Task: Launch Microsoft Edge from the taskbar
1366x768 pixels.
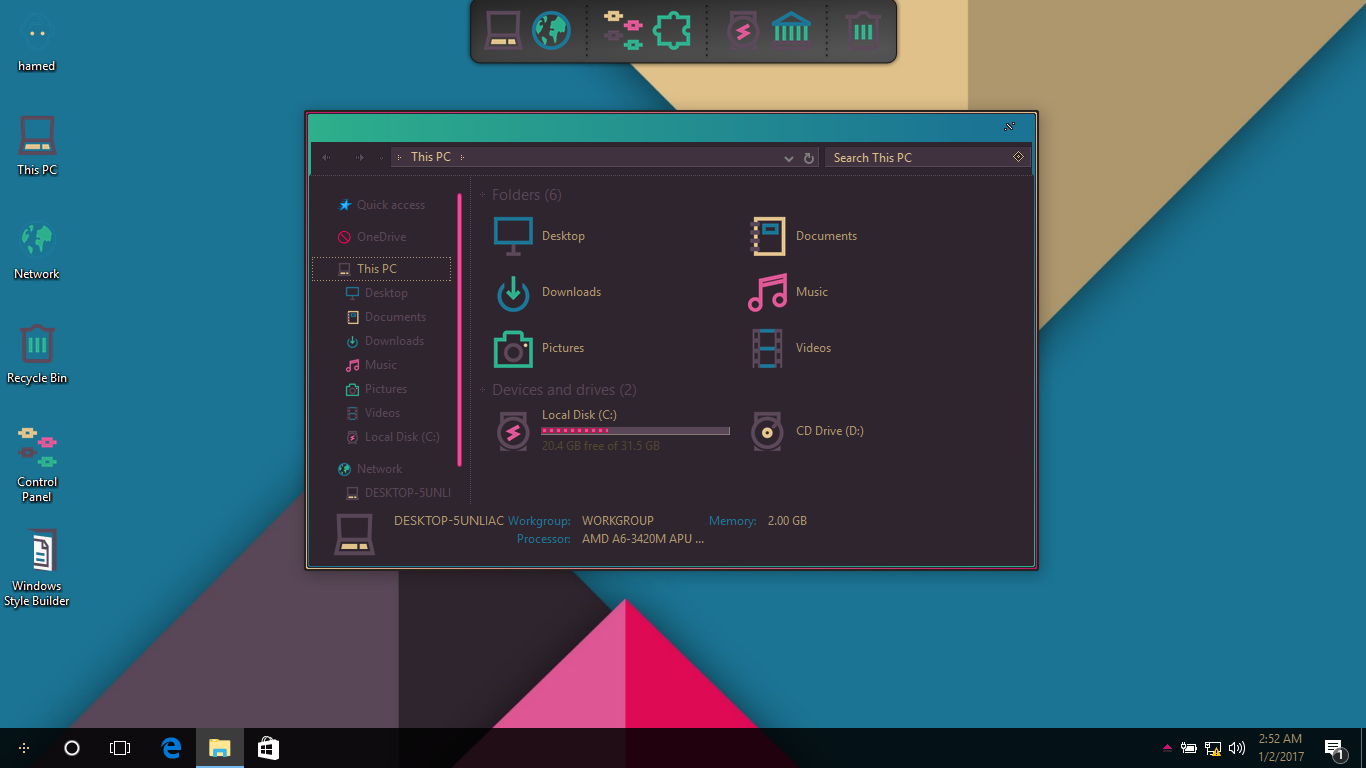Action: pos(171,747)
